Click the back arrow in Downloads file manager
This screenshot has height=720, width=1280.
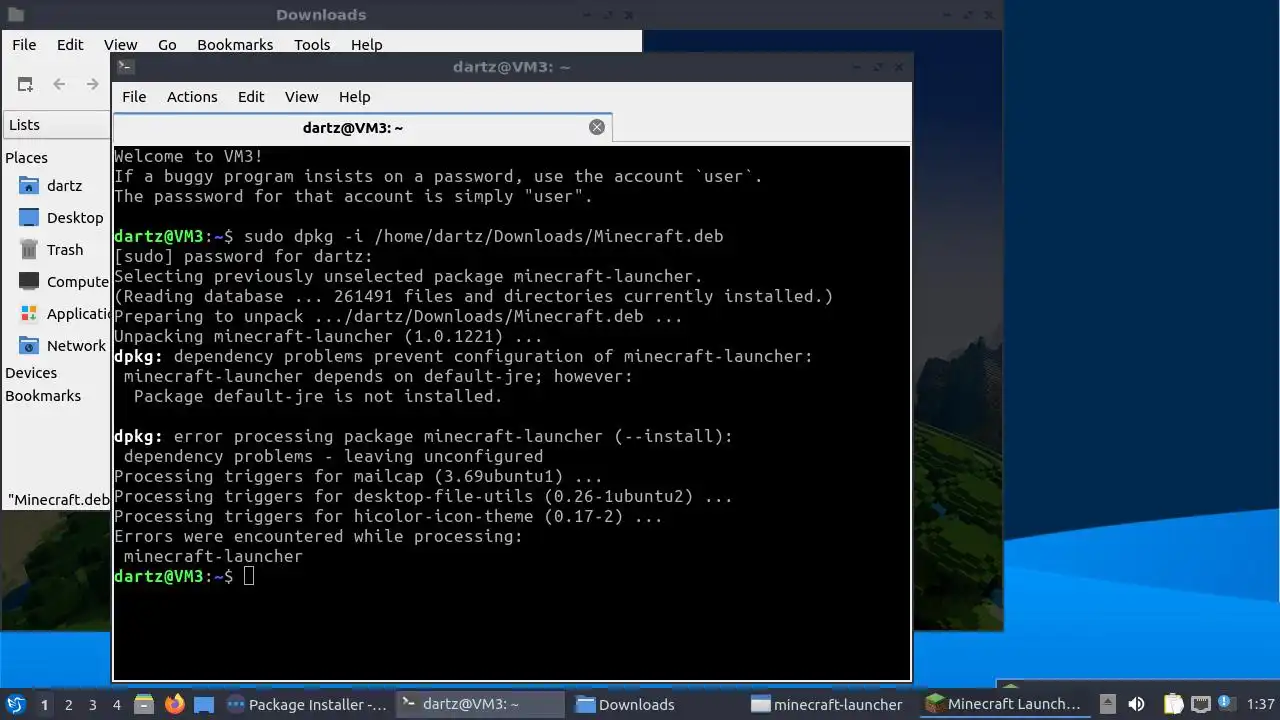[x=59, y=85]
